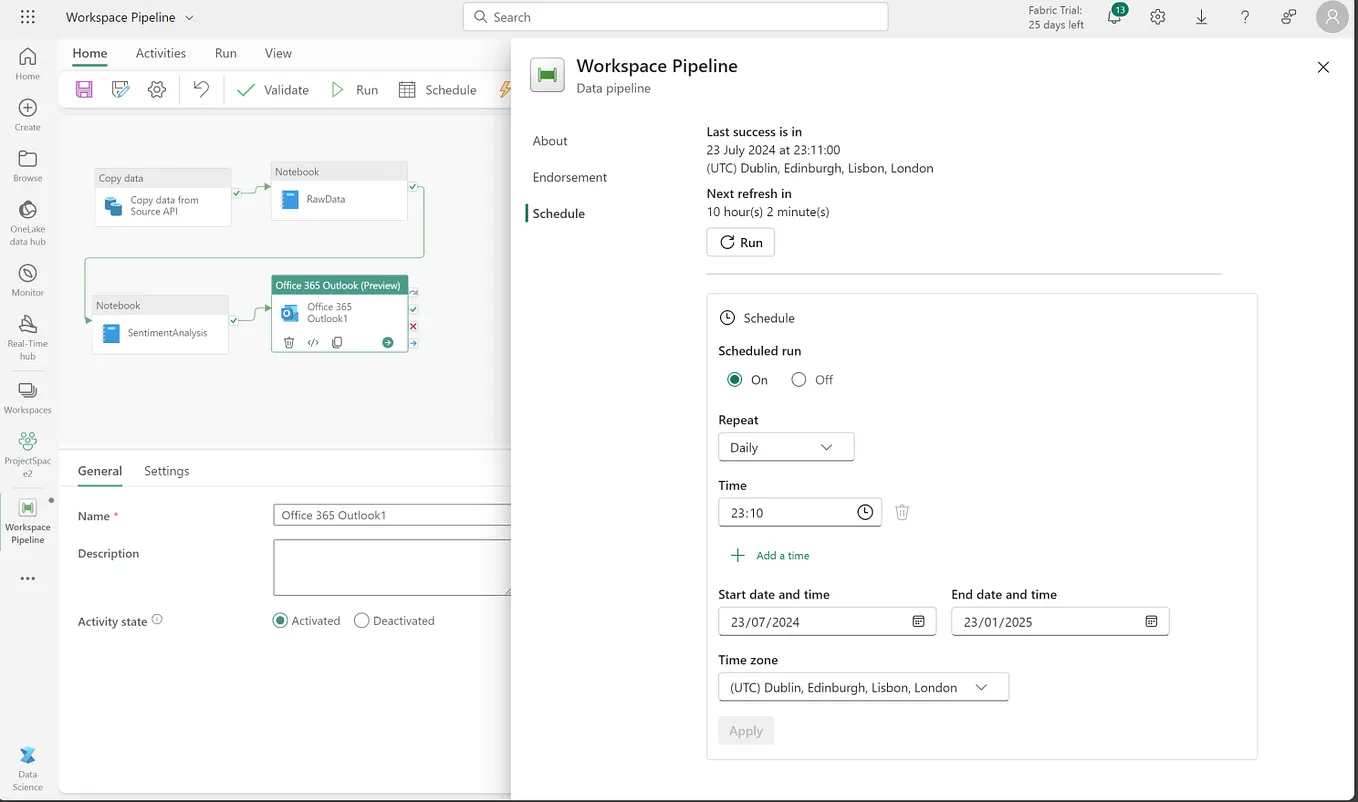
Task: Select the Deactivated activity state
Action: [x=361, y=620]
